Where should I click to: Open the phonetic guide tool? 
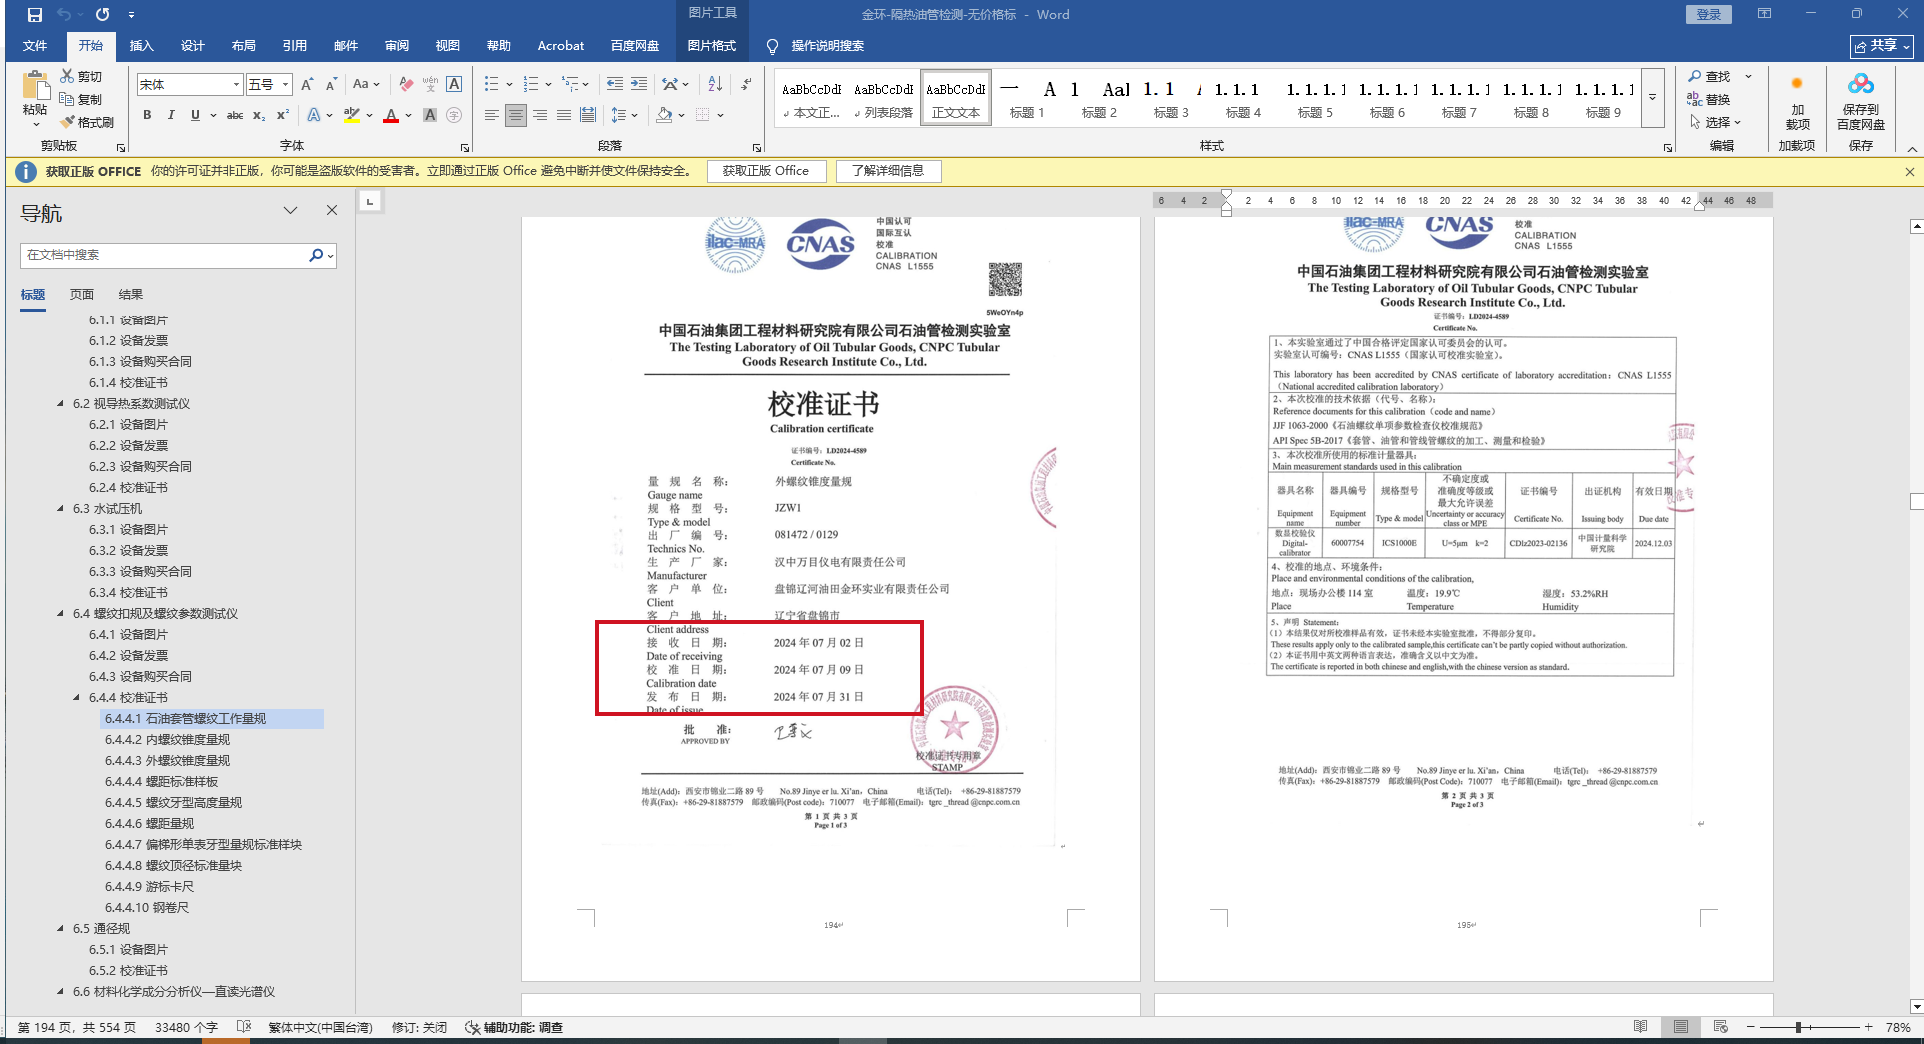pyautogui.click(x=430, y=85)
